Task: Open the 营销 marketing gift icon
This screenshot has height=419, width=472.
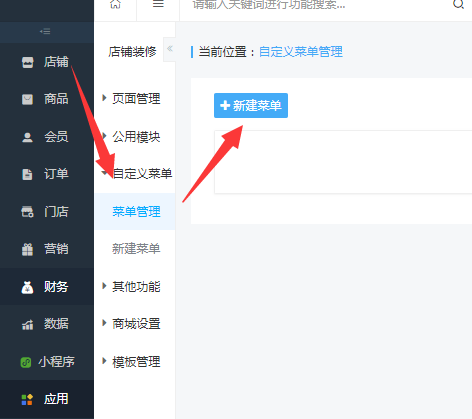Action: point(27,249)
